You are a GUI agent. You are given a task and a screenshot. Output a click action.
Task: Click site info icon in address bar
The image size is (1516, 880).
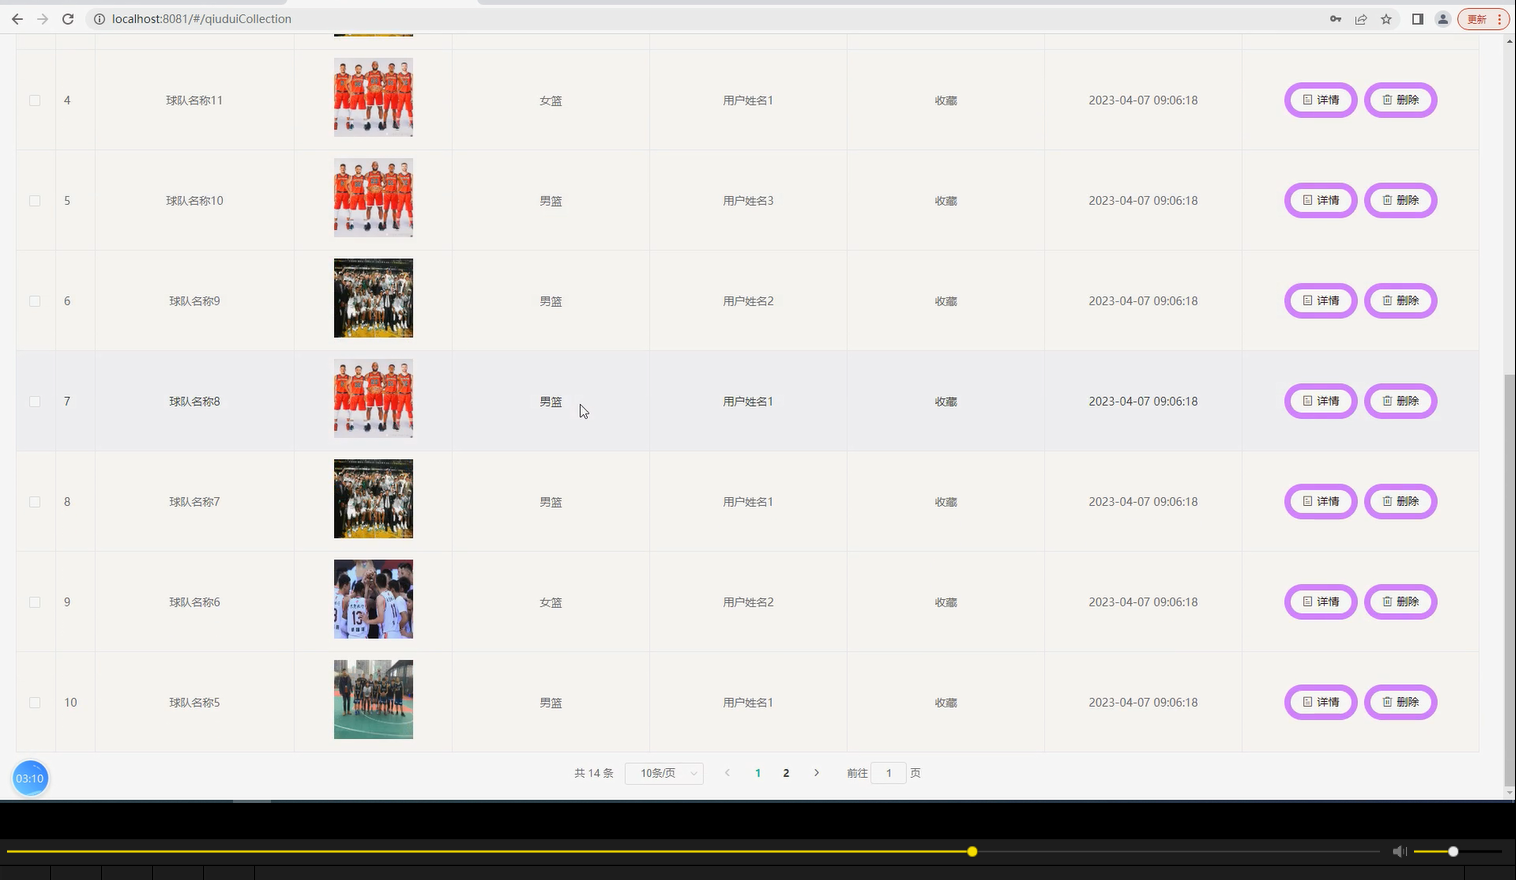pyautogui.click(x=99, y=19)
